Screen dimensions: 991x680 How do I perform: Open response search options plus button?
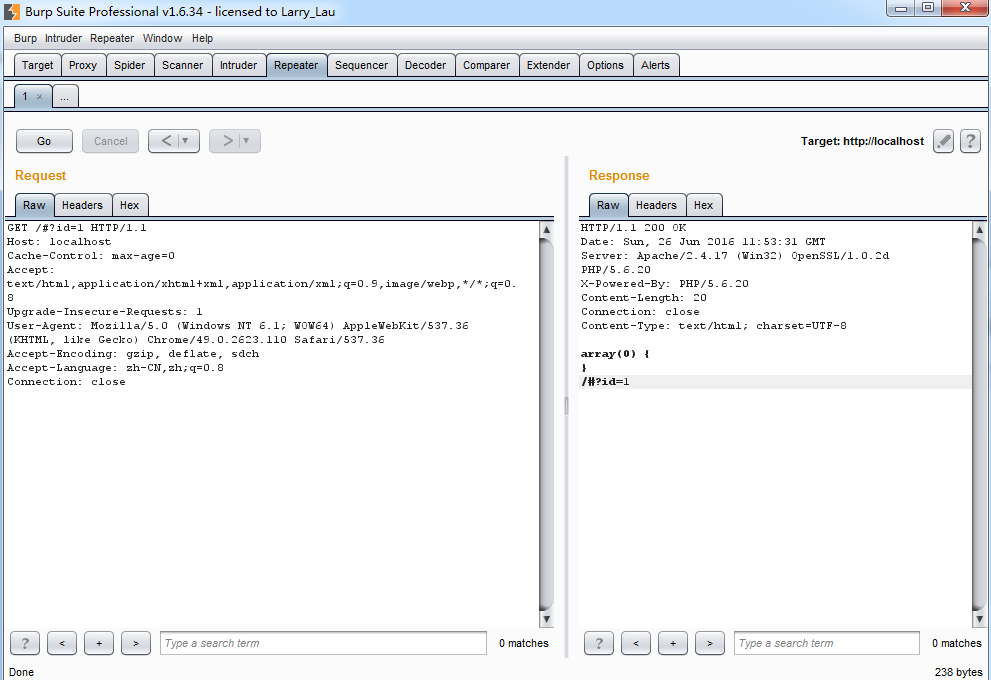672,643
